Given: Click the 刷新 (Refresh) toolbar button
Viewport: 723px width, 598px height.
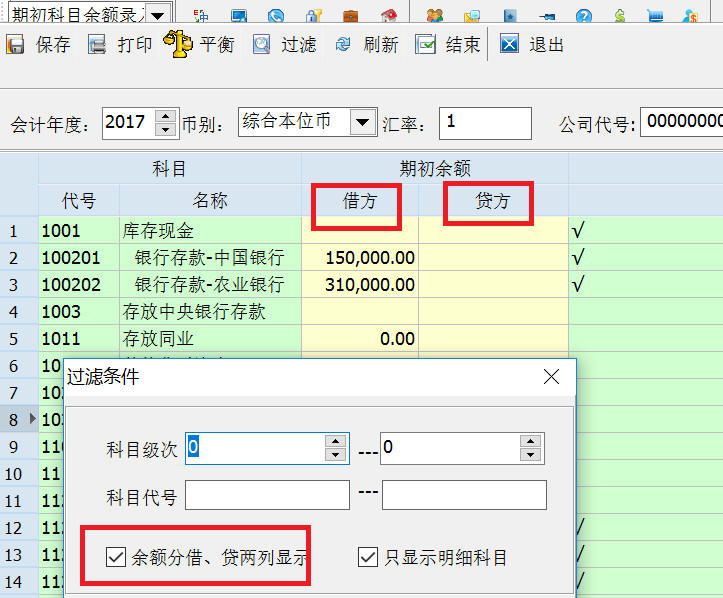Looking at the screenshot, I should (366, 45).
